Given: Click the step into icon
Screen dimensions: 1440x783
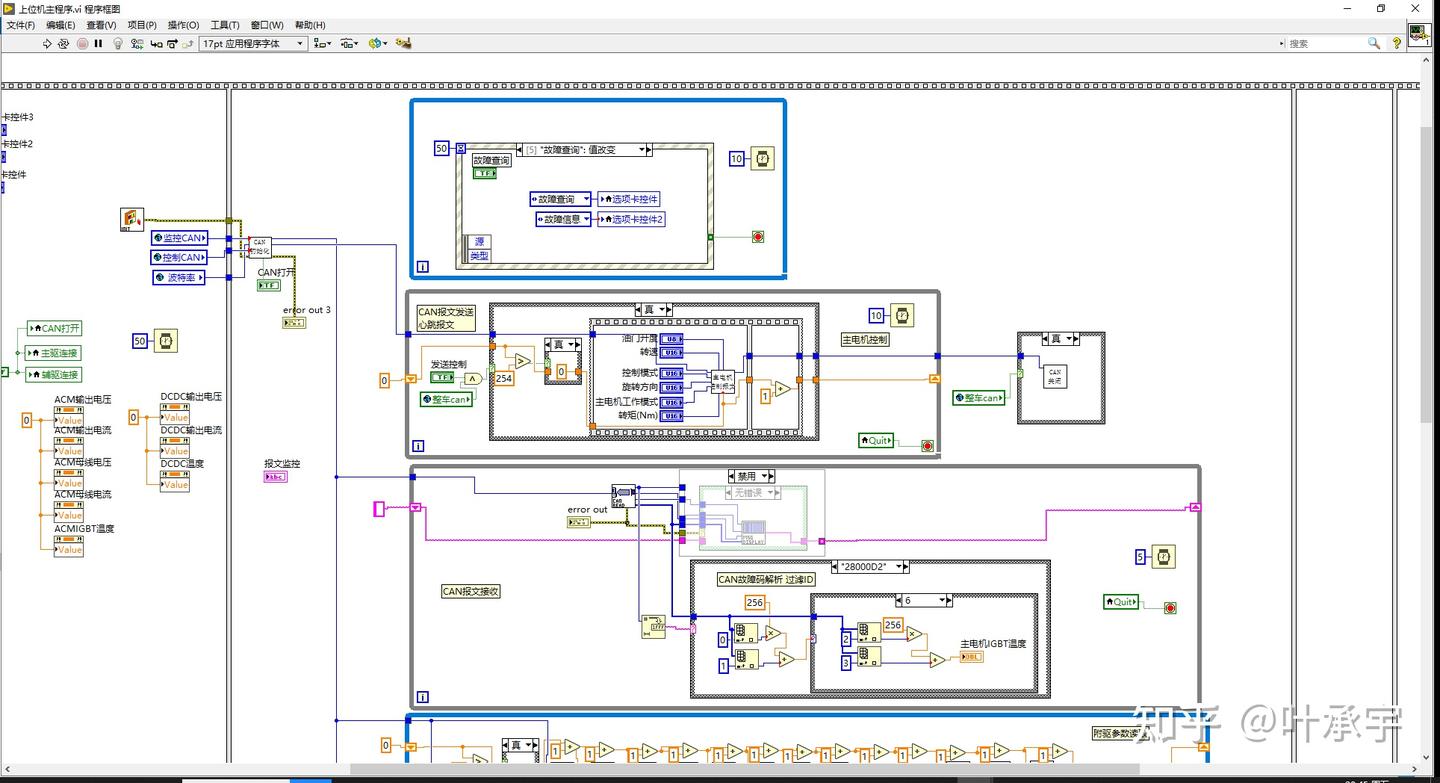Looking at the screenshot, I should 156,43.
